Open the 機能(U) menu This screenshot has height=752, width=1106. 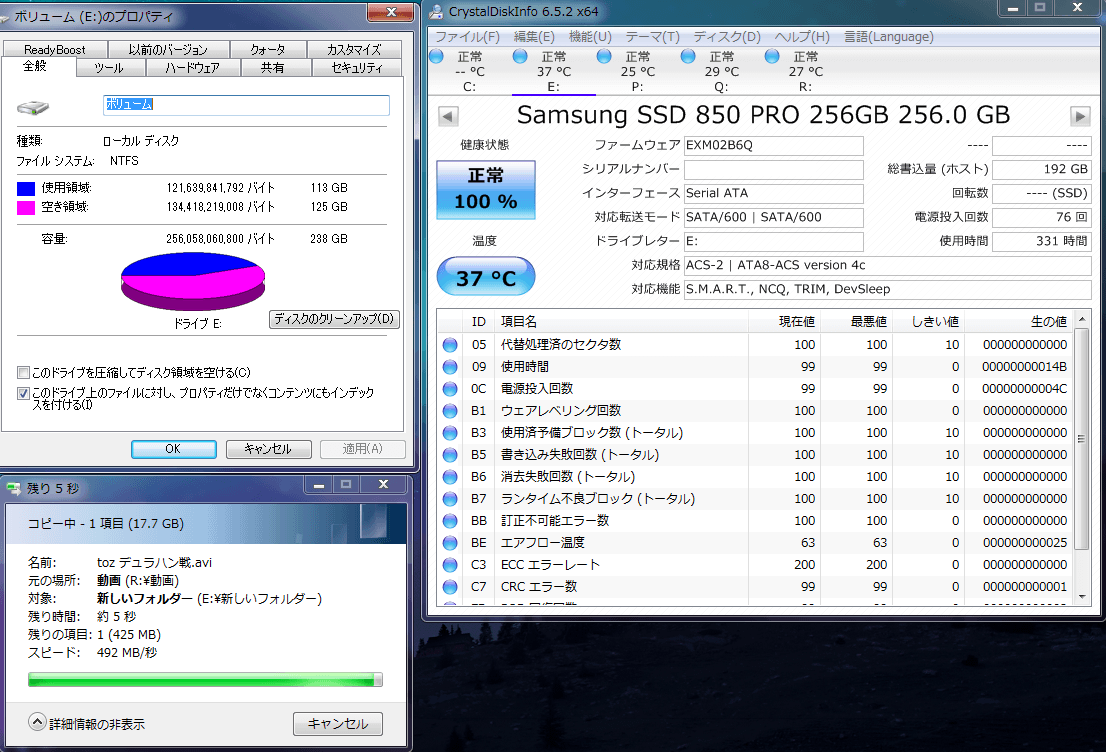coord(590,37)
